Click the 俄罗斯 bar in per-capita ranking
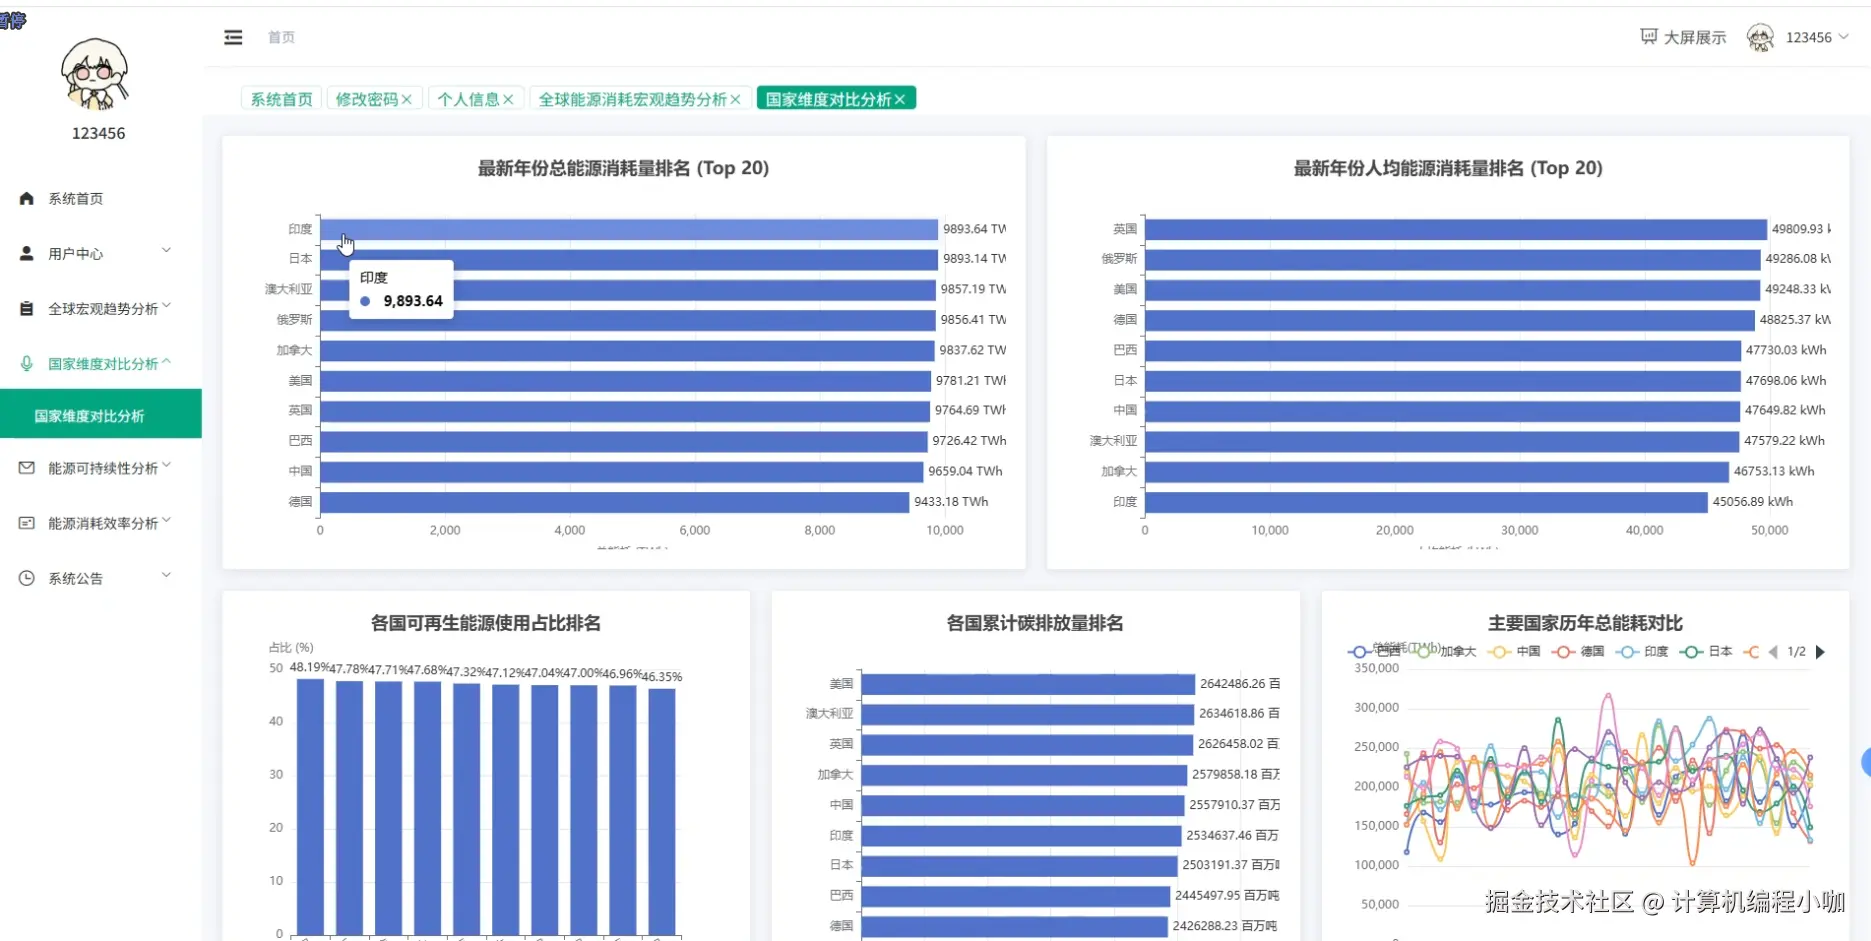The image size is (1871, 941). tap(1453, 259)
